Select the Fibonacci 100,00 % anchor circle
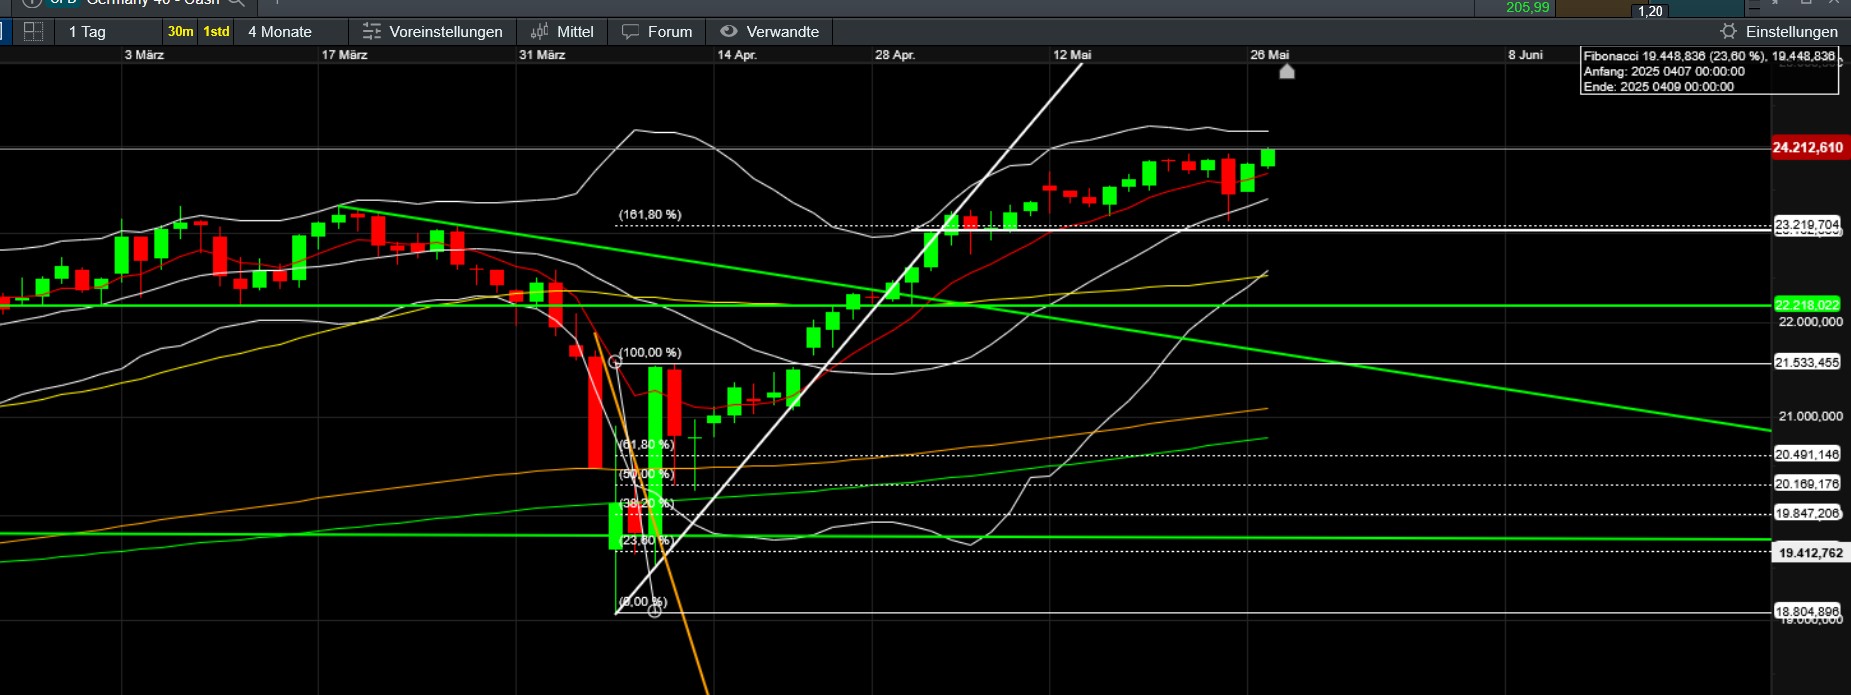1851x695 pixels. (x=615, y=361)
